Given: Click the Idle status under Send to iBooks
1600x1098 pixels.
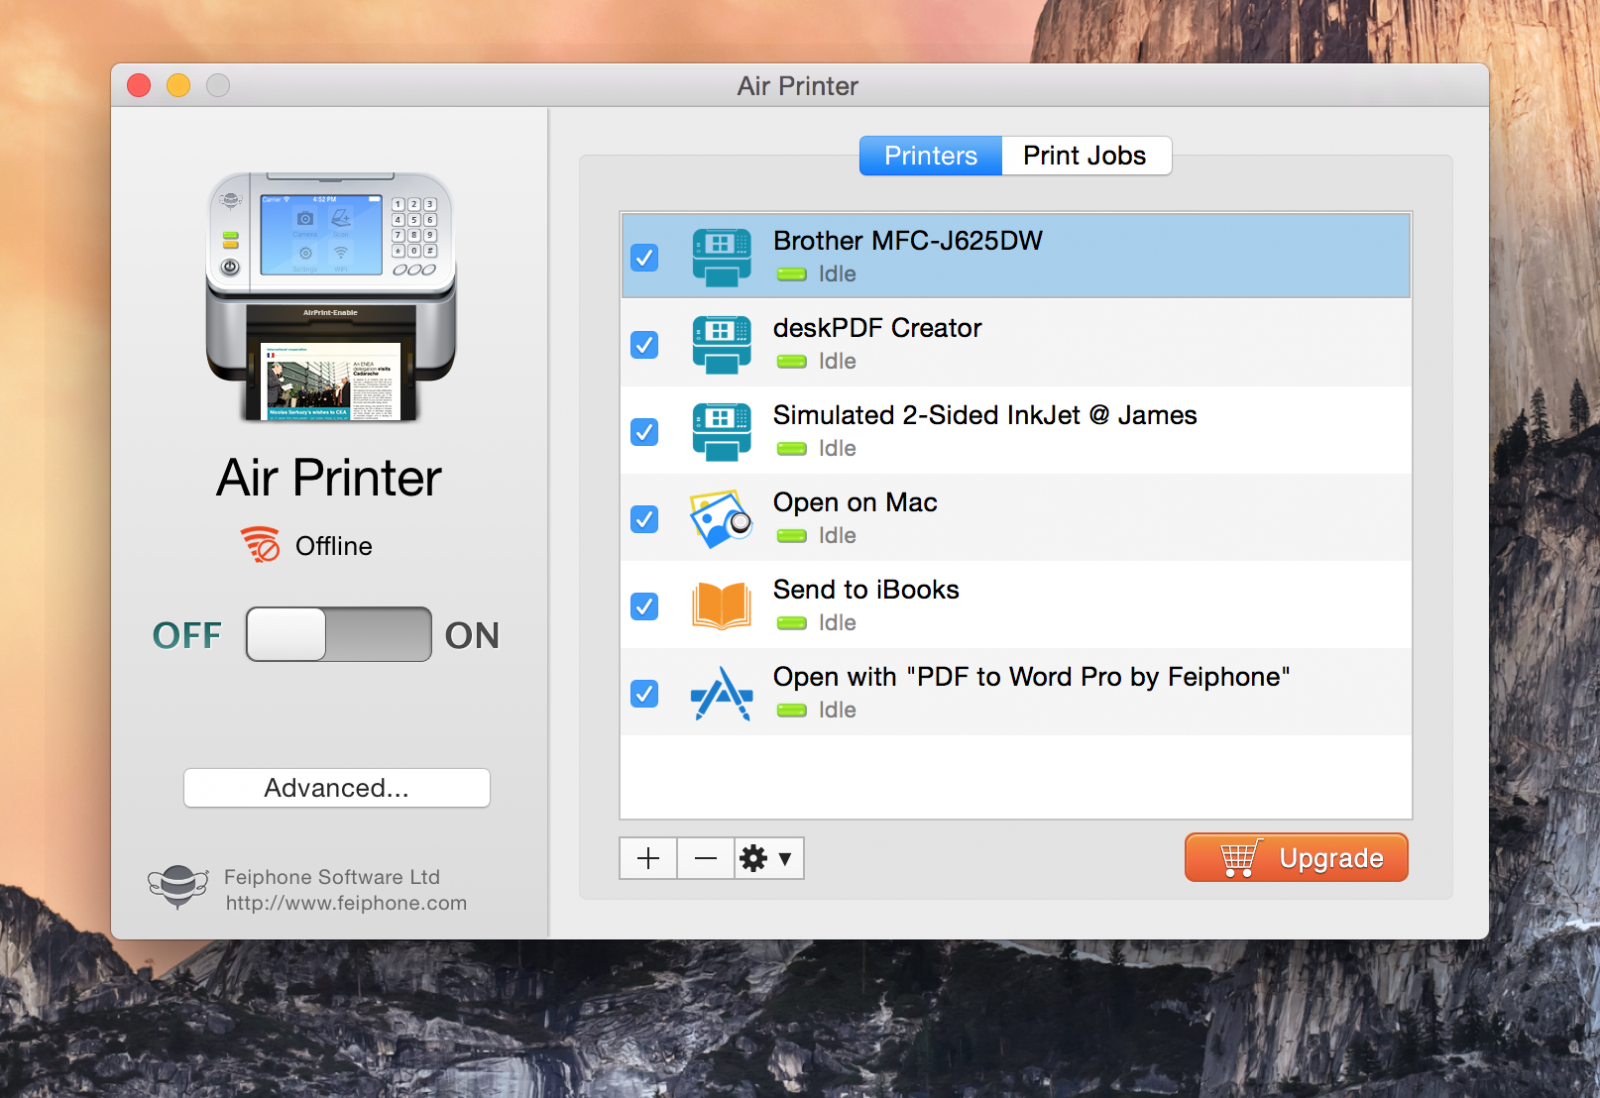Looking at the screenshot, I should tap(837, 623).
